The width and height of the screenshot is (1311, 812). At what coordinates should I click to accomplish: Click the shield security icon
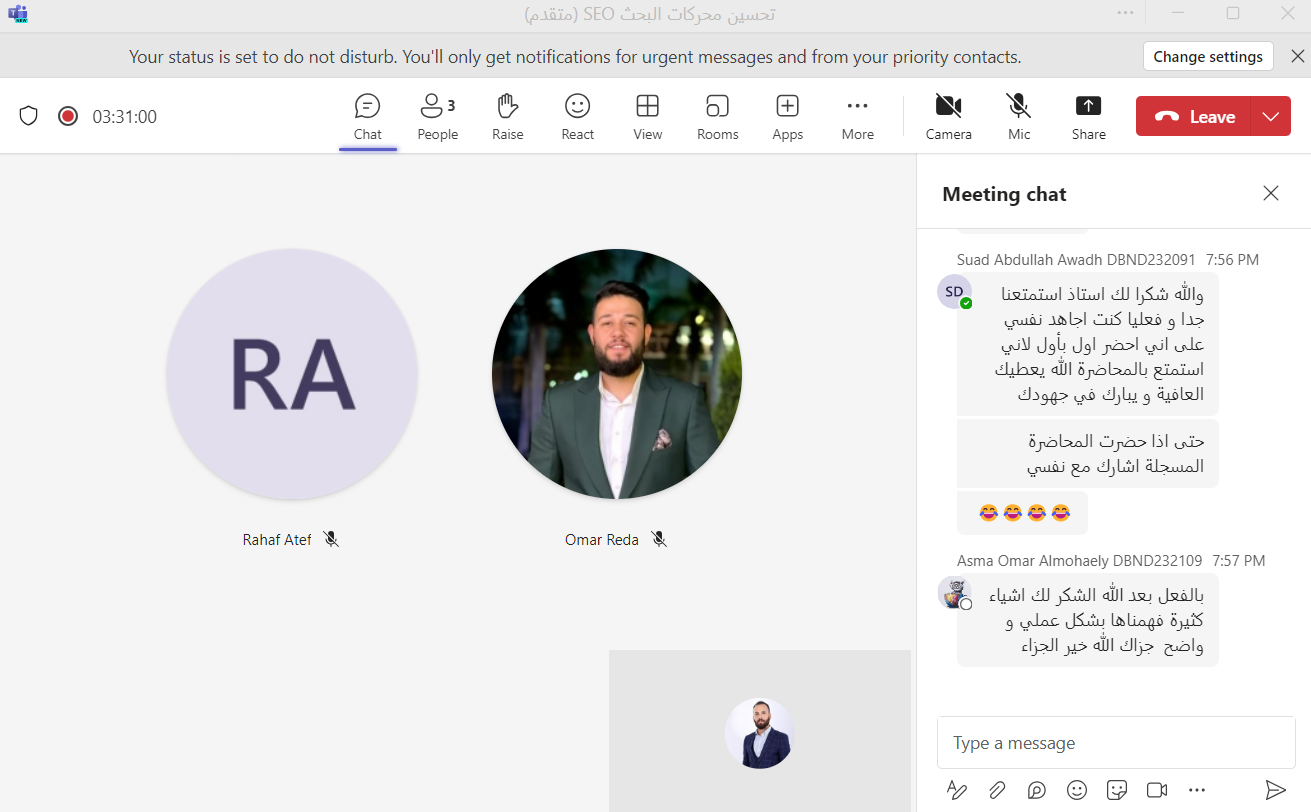tap(29, 116)
